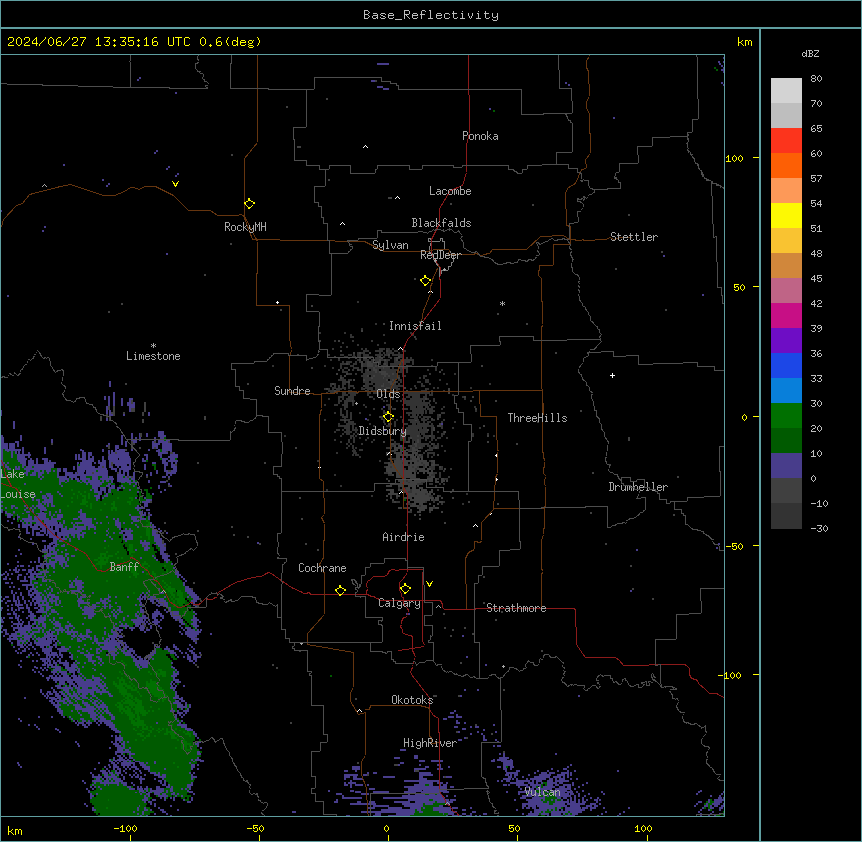Click the ThreeHills city label
862x842 pixels.
tap(537, 418)
